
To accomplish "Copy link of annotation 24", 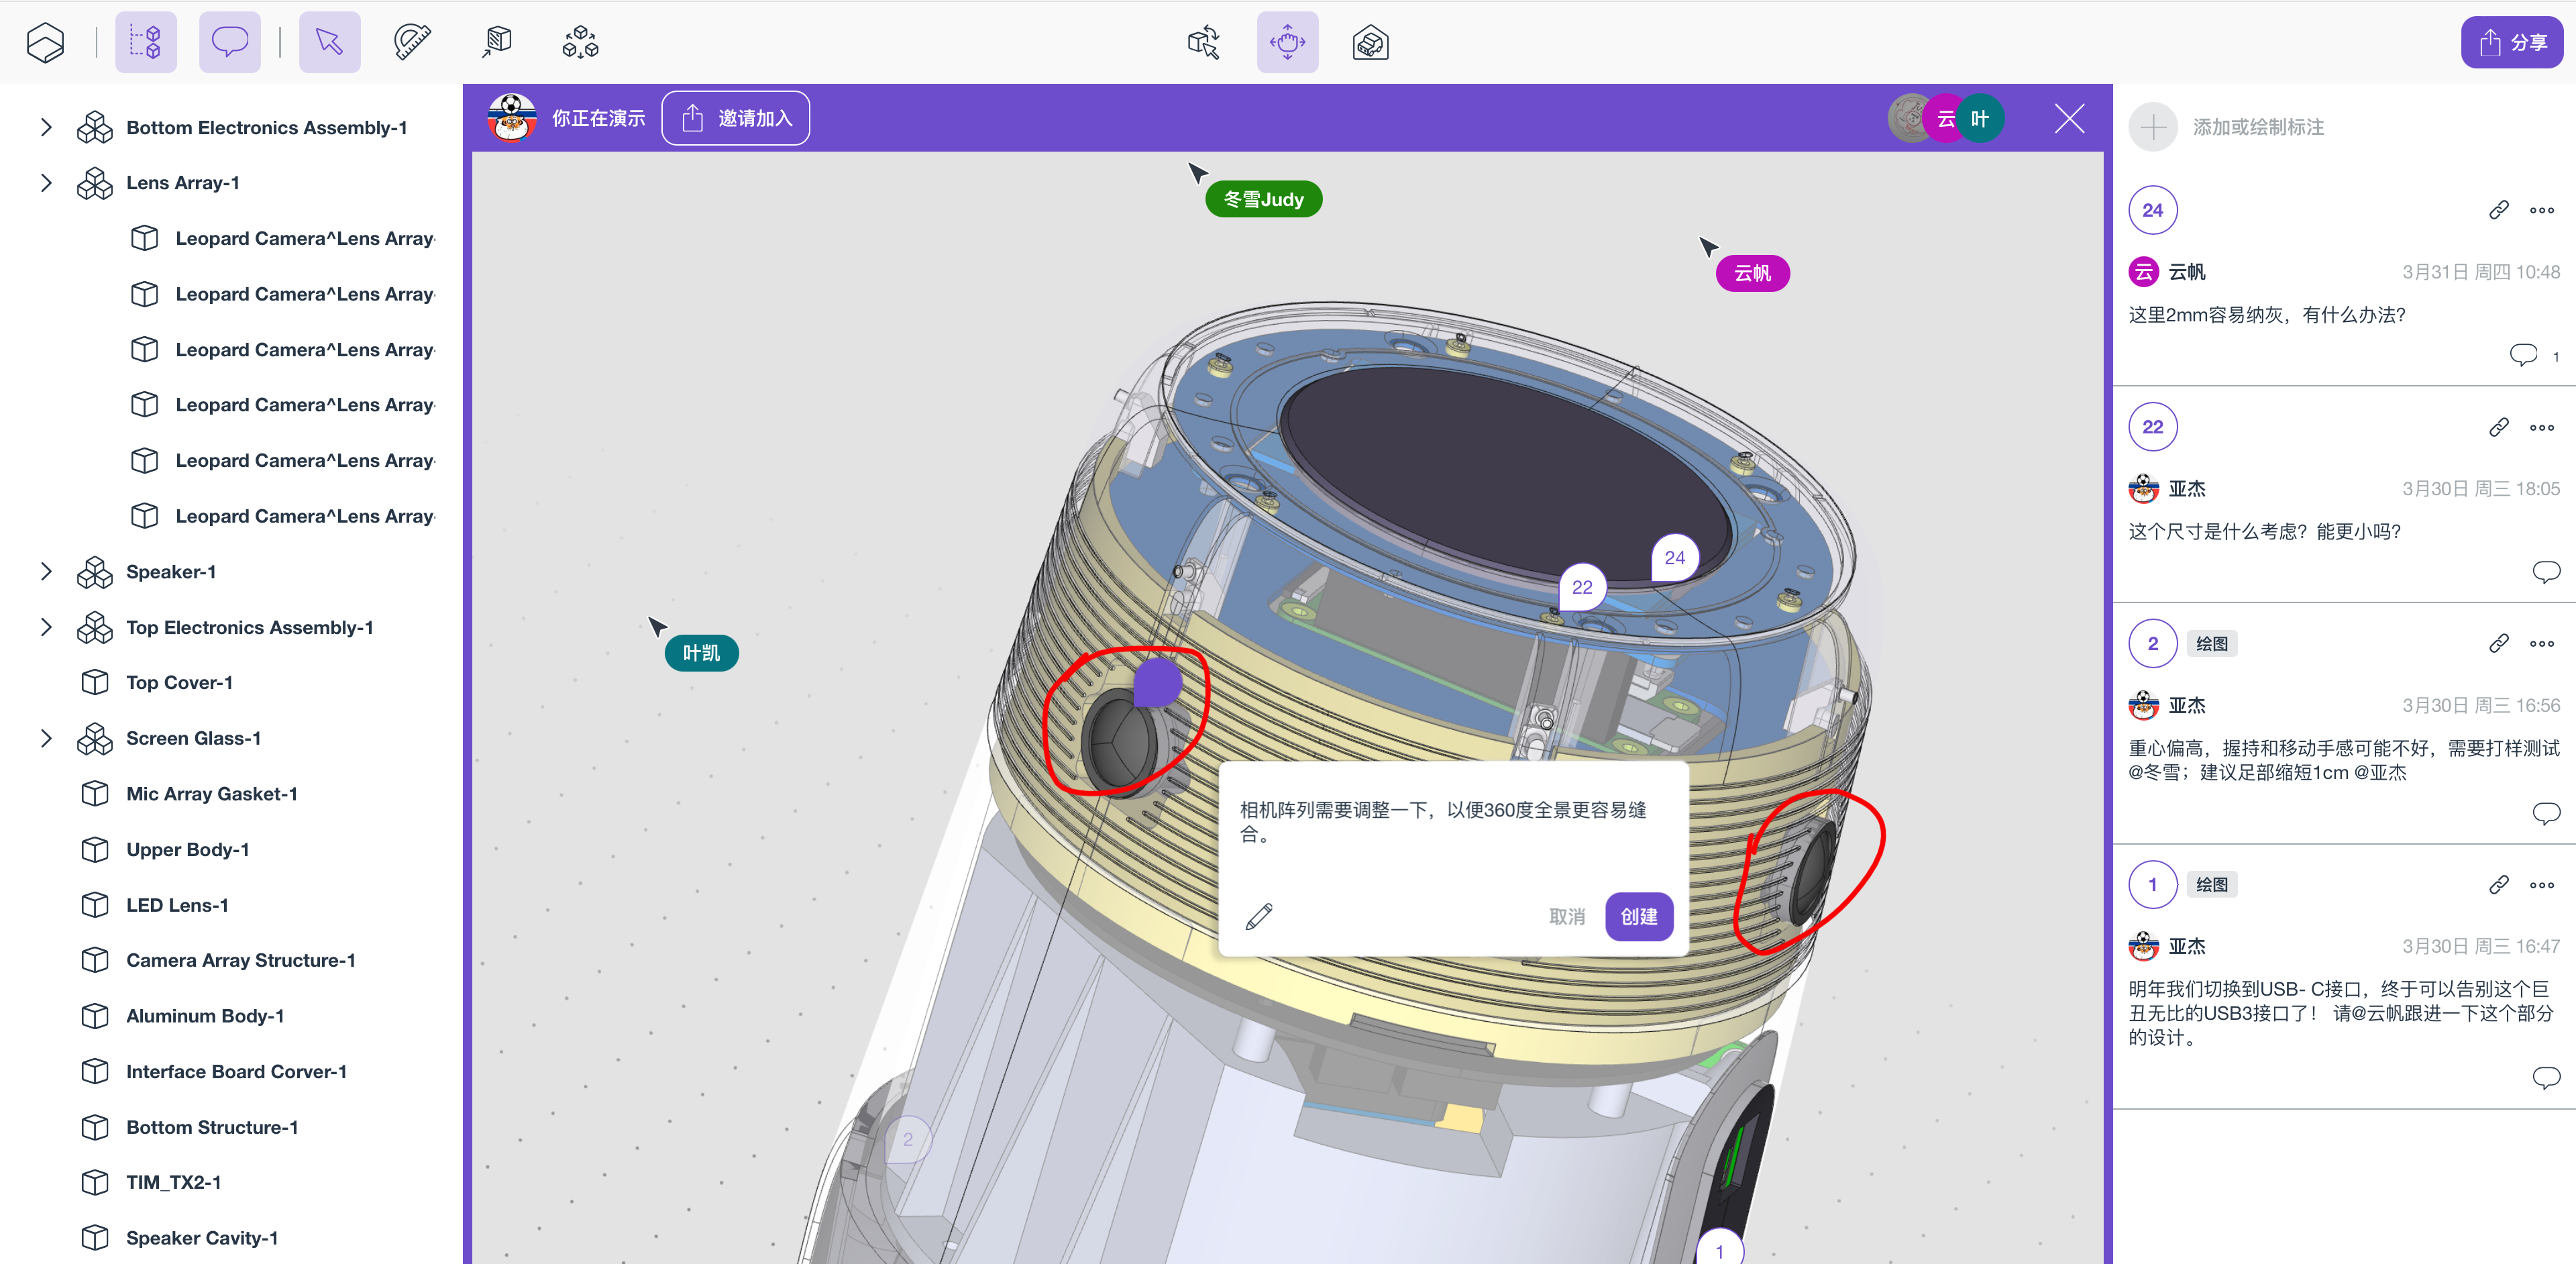I will point(2498,210).
